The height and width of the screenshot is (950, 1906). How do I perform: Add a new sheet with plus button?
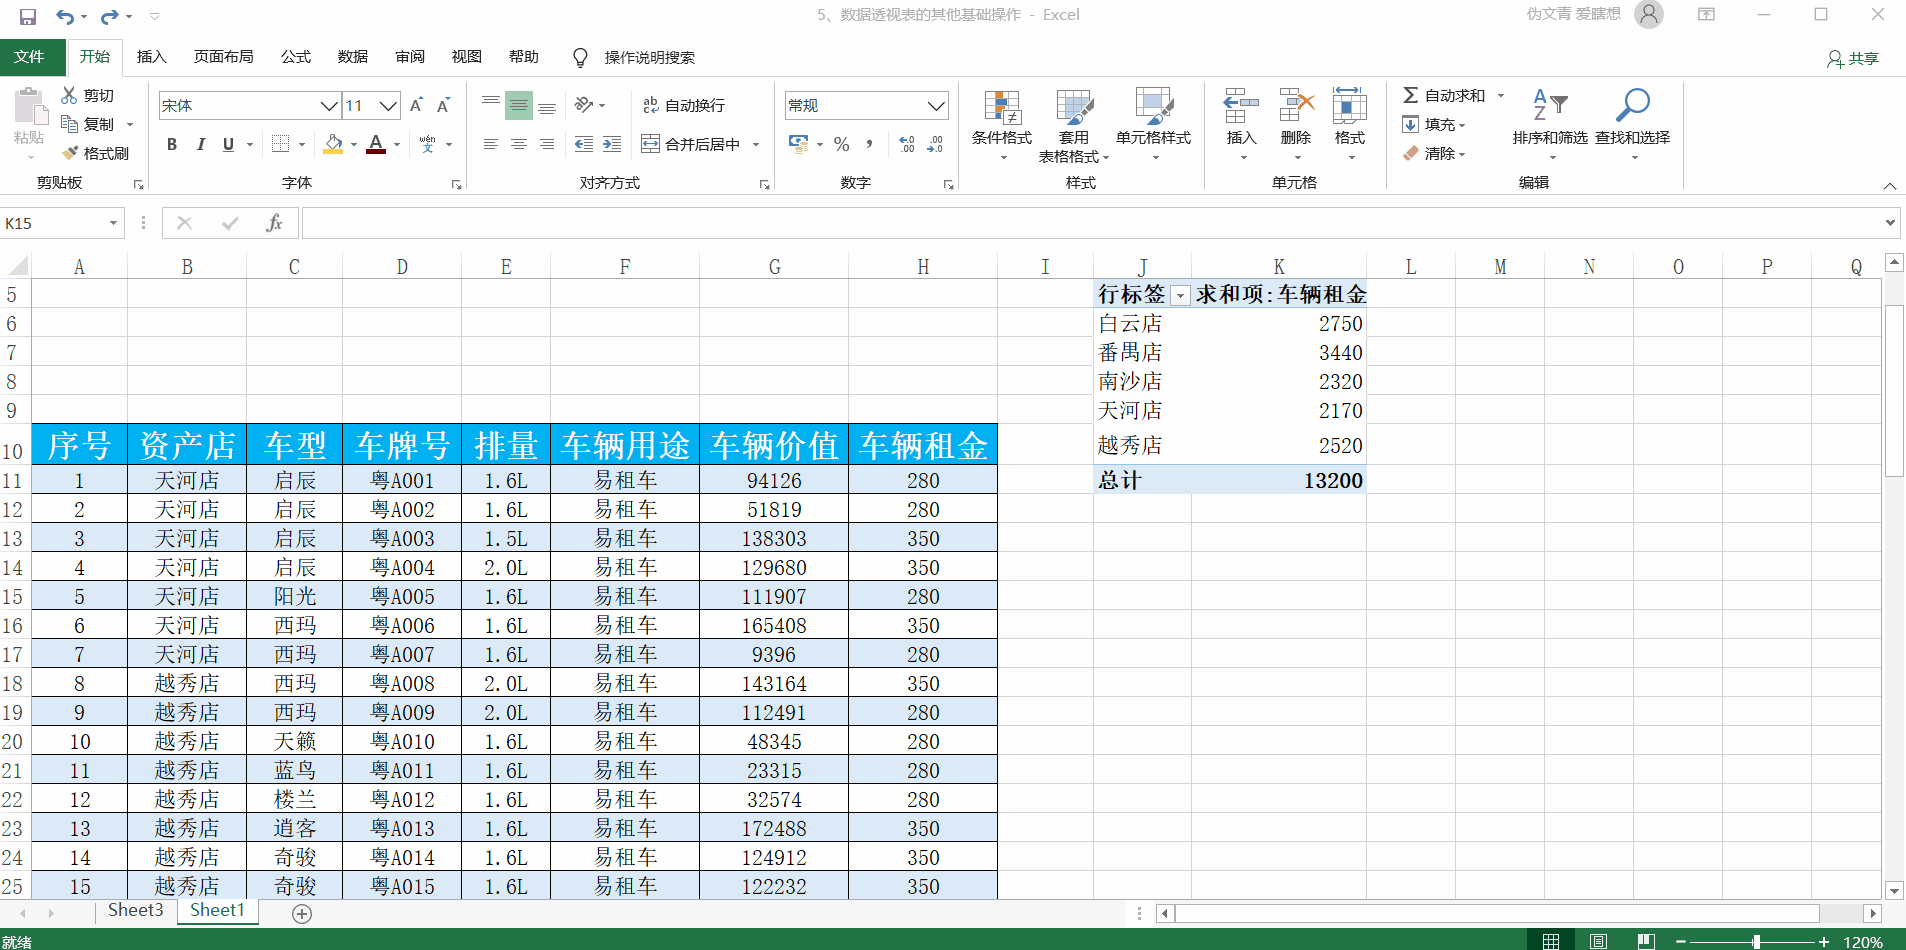302,913
